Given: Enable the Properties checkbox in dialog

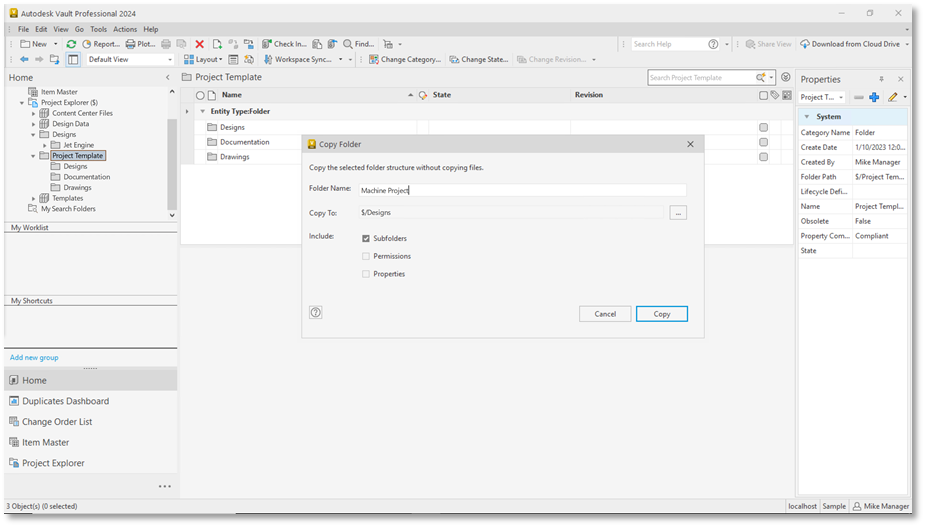Looking at the screenshot, I should [366, 274].
